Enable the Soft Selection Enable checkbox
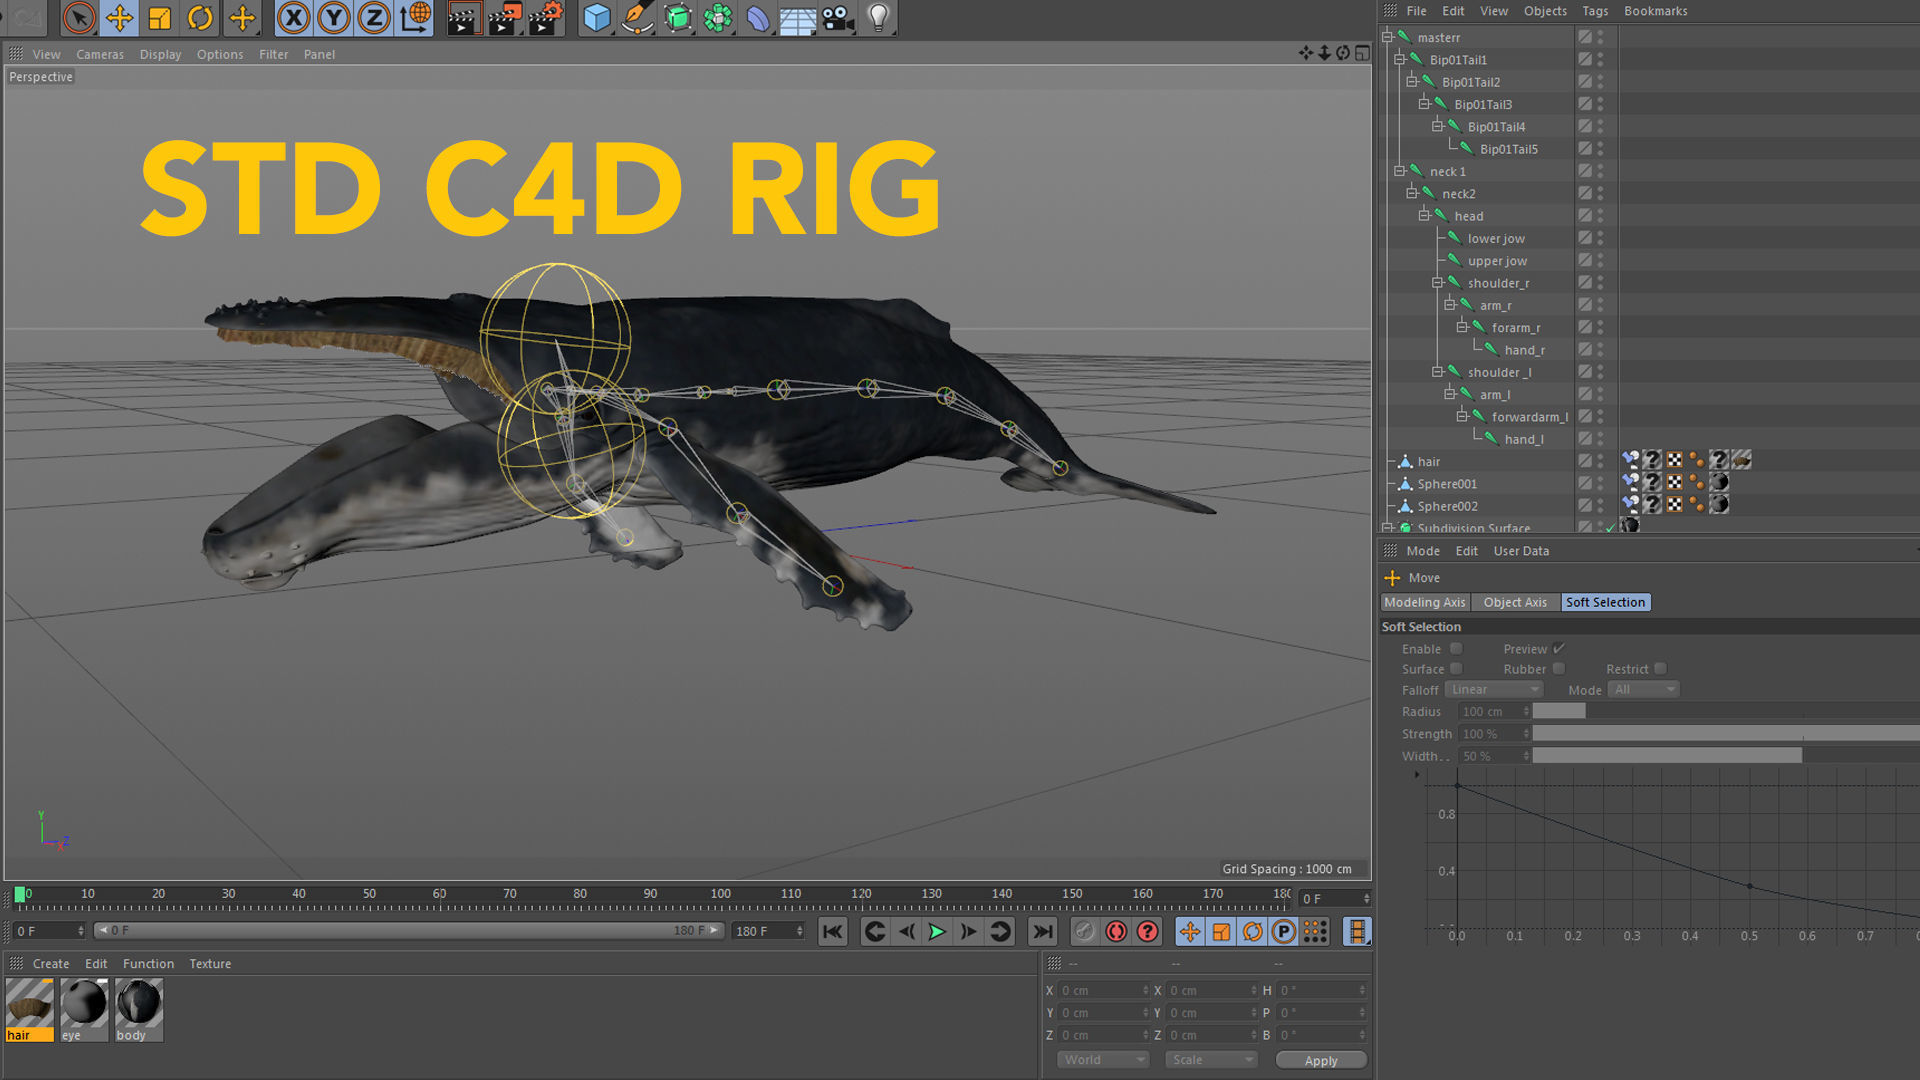The height and width of the screenshot is (1080, 1920). click(x=1456, y=649)
